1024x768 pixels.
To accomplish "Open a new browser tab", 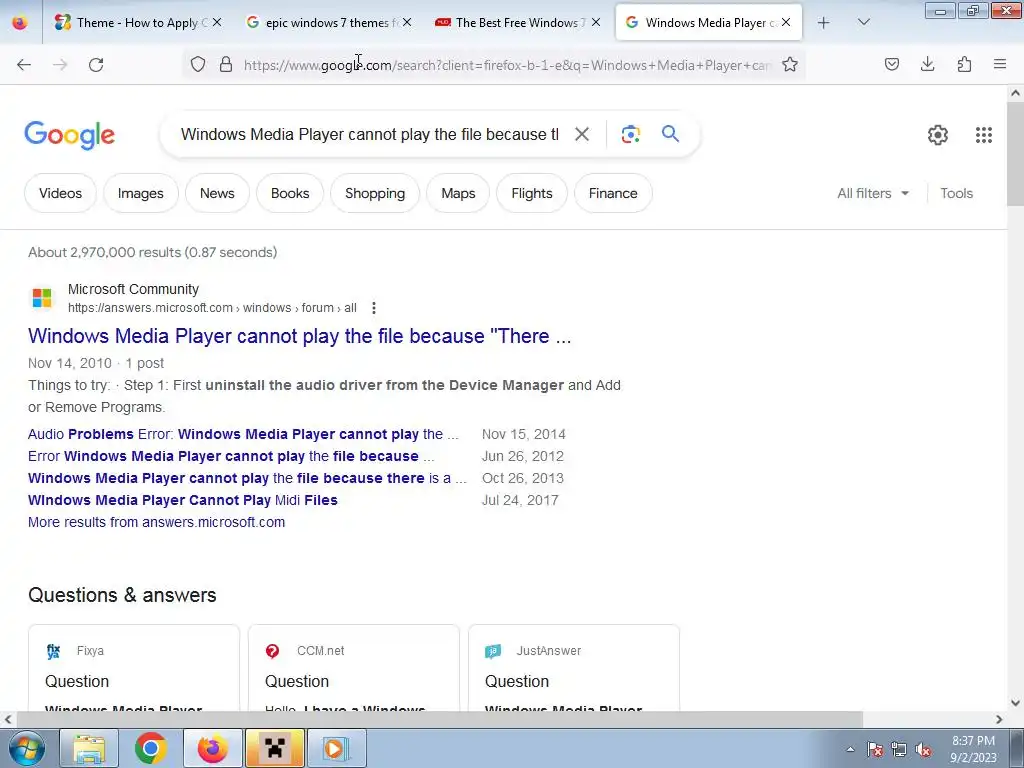I will click(x=824, y=23).
